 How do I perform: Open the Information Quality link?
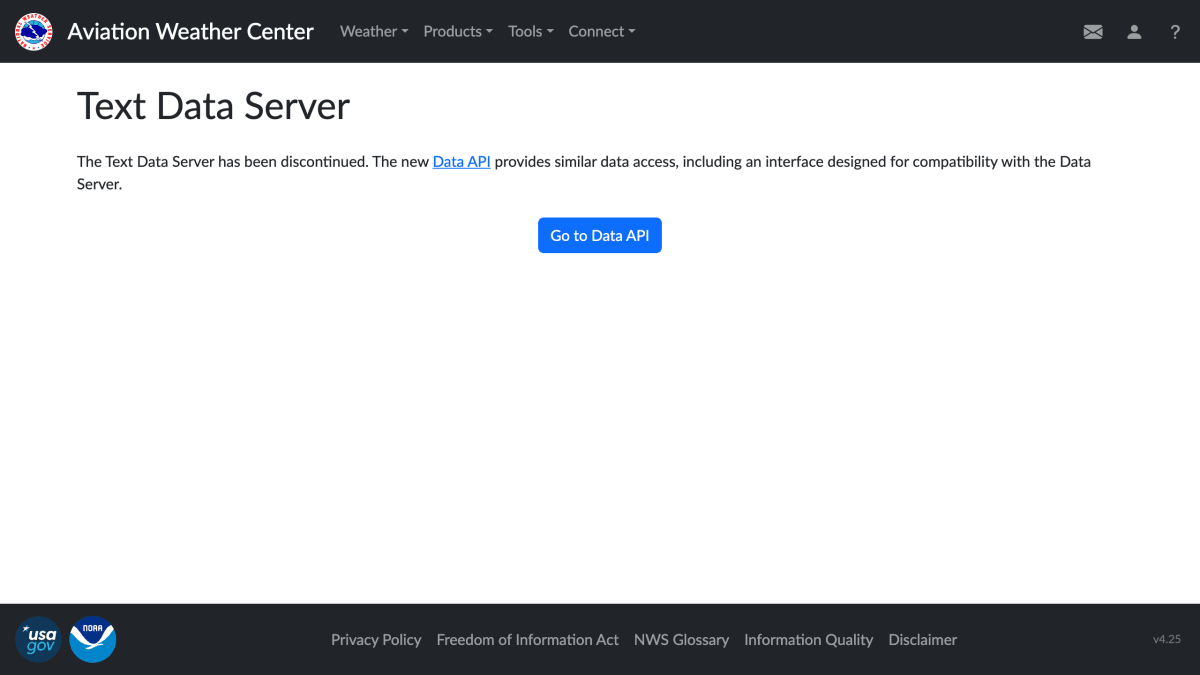click(808, 640)
